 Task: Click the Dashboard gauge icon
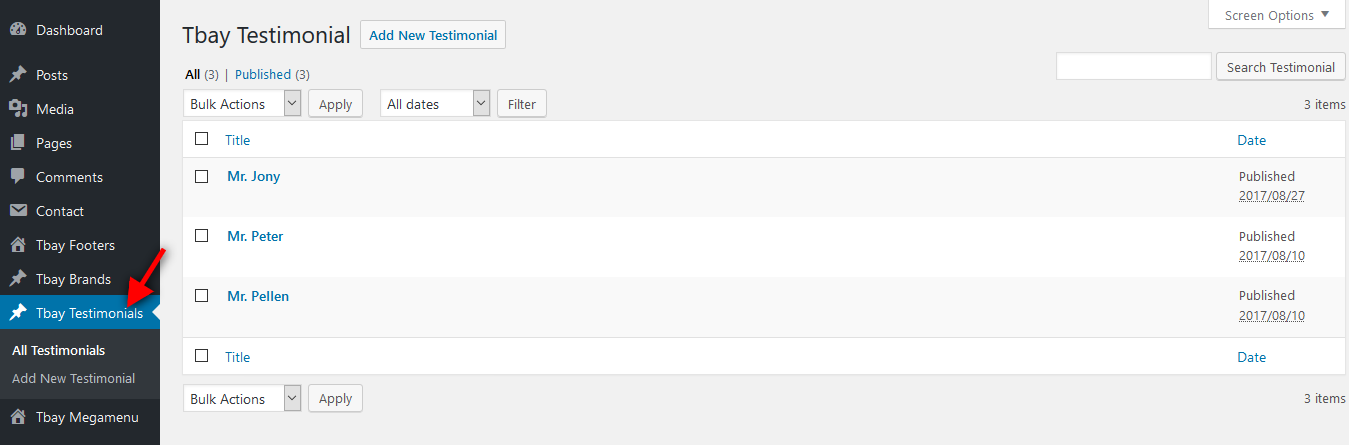[x=17, y=30]
